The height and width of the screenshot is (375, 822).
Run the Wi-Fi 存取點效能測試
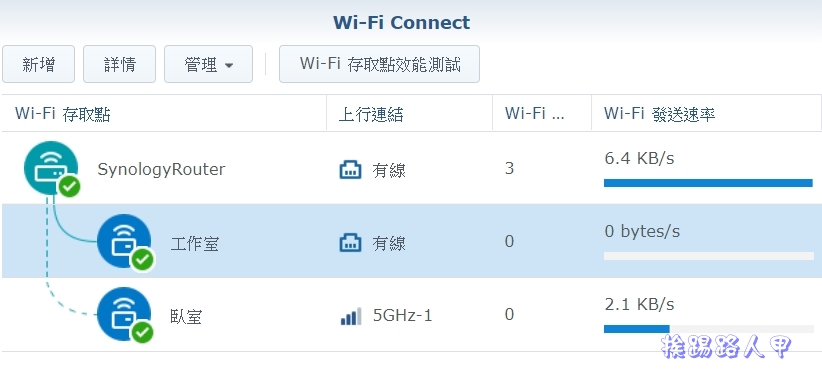pos(380,64)
